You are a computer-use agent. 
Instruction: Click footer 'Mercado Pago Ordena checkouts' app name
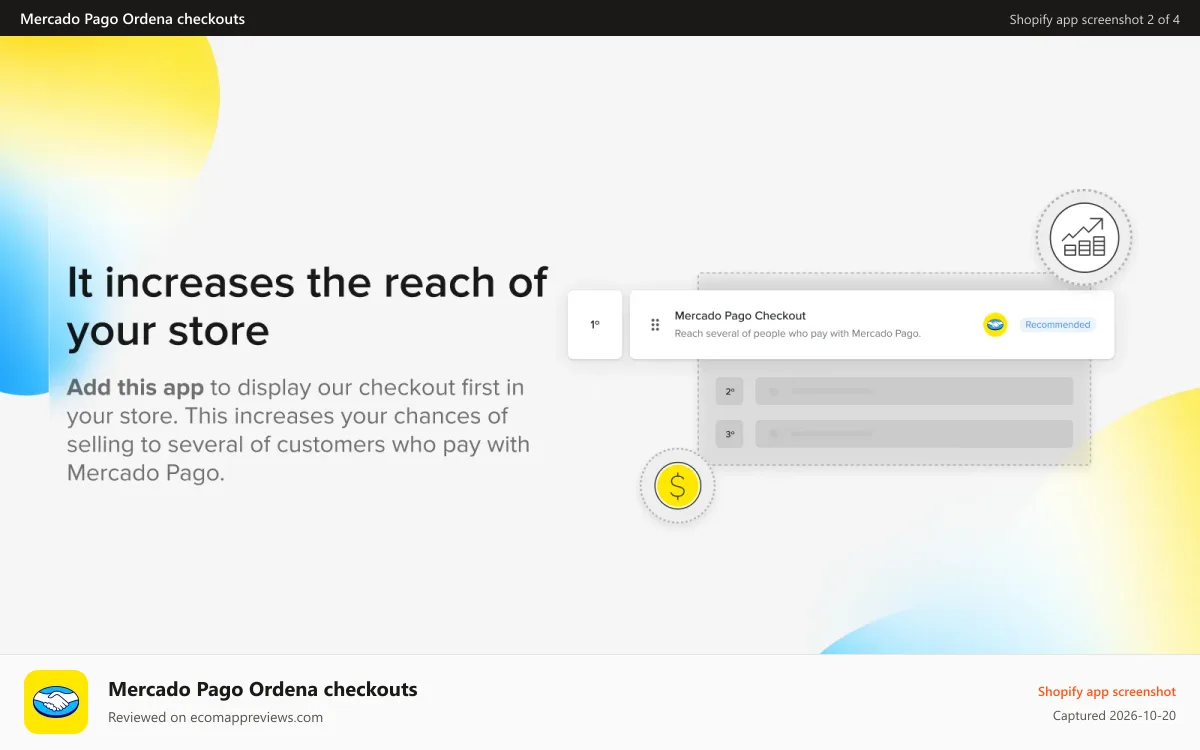263,689
